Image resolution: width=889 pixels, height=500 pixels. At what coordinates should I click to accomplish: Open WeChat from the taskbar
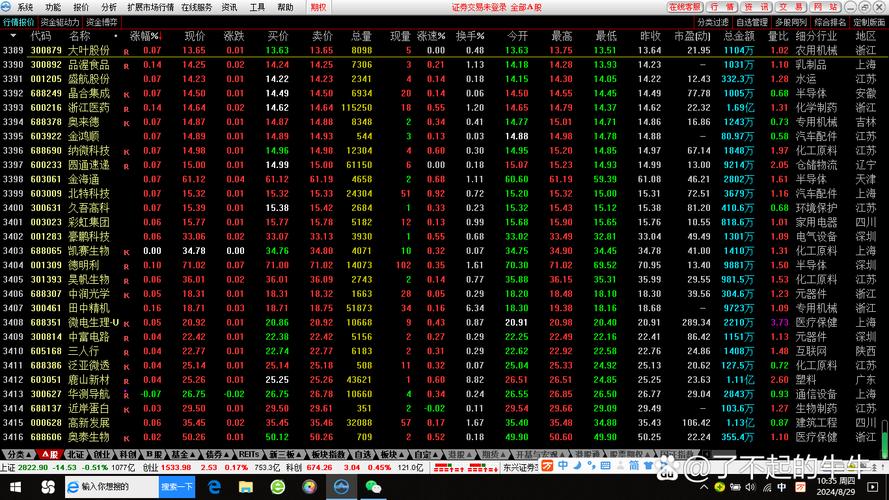(373, 487)
